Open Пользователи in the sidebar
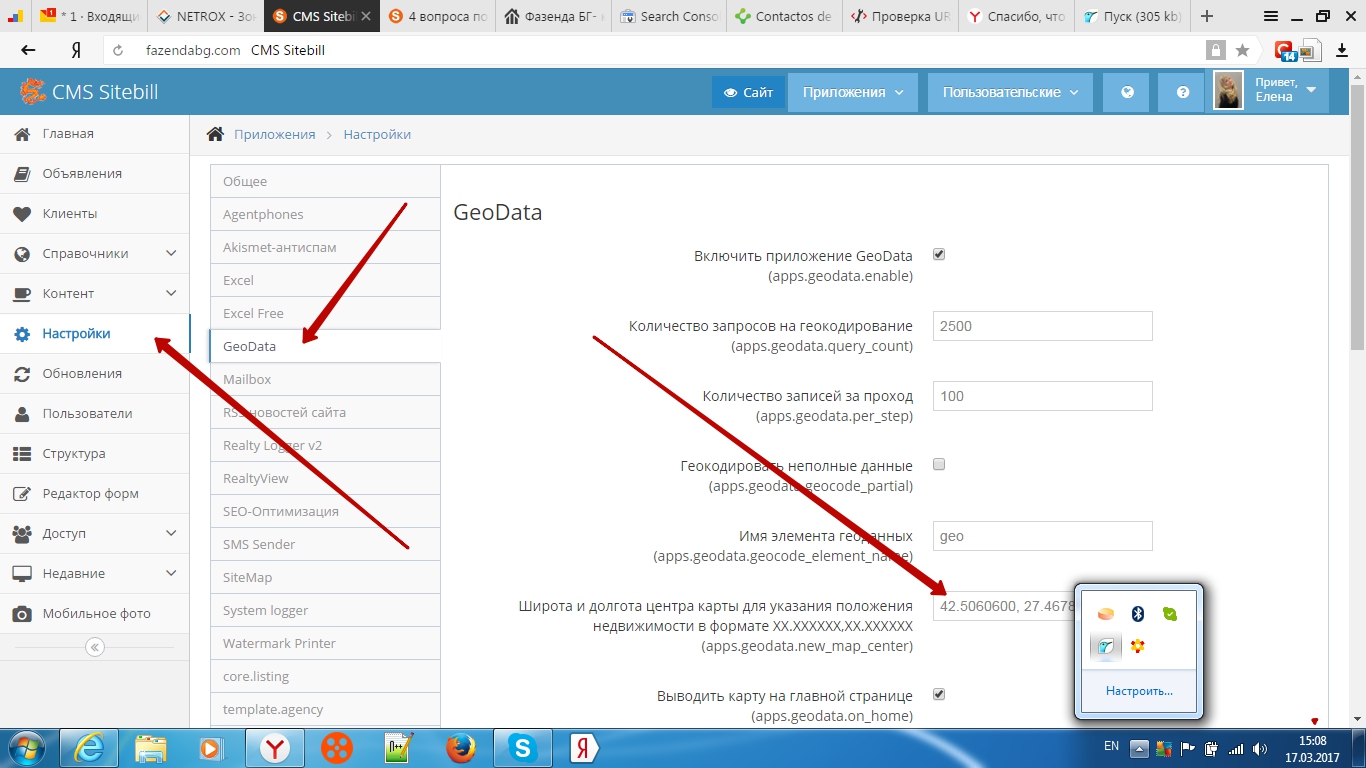 tap(95, 413)
